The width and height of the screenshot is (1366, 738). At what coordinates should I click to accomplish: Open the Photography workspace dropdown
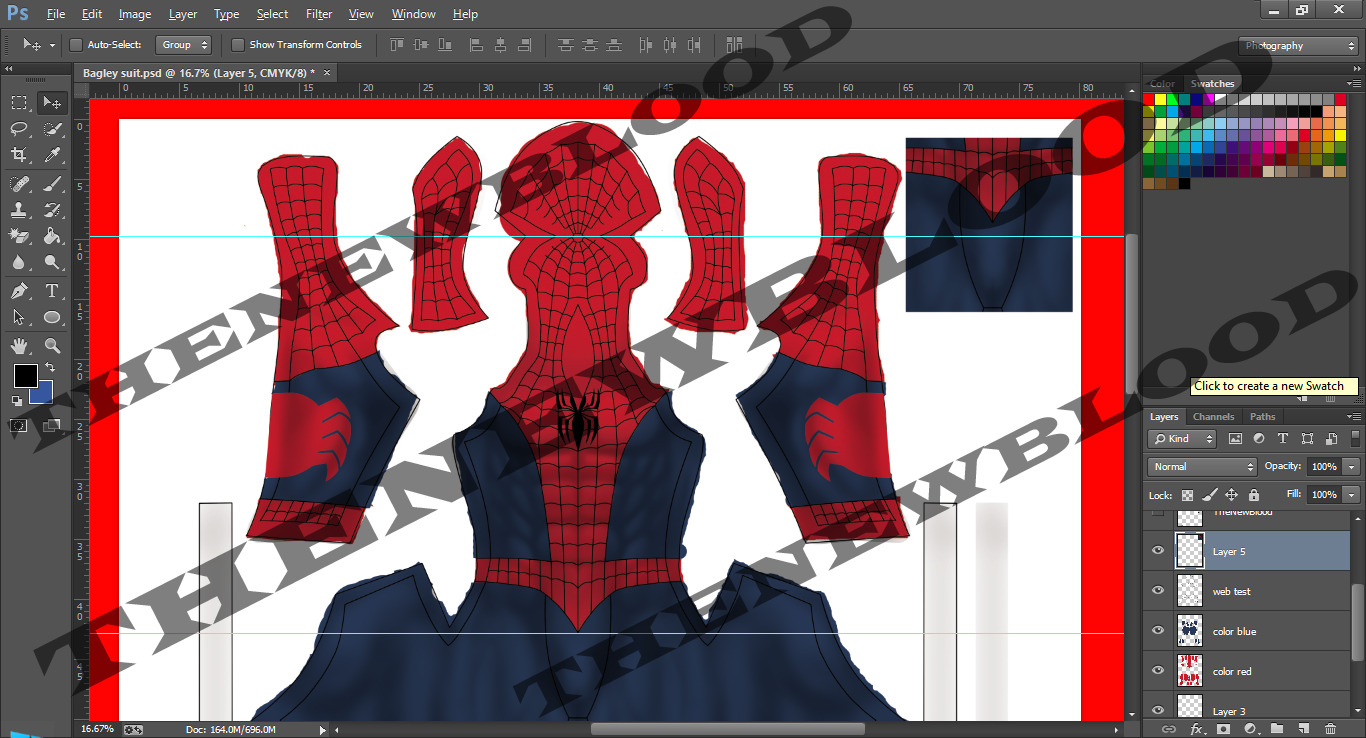(1298, 46)
